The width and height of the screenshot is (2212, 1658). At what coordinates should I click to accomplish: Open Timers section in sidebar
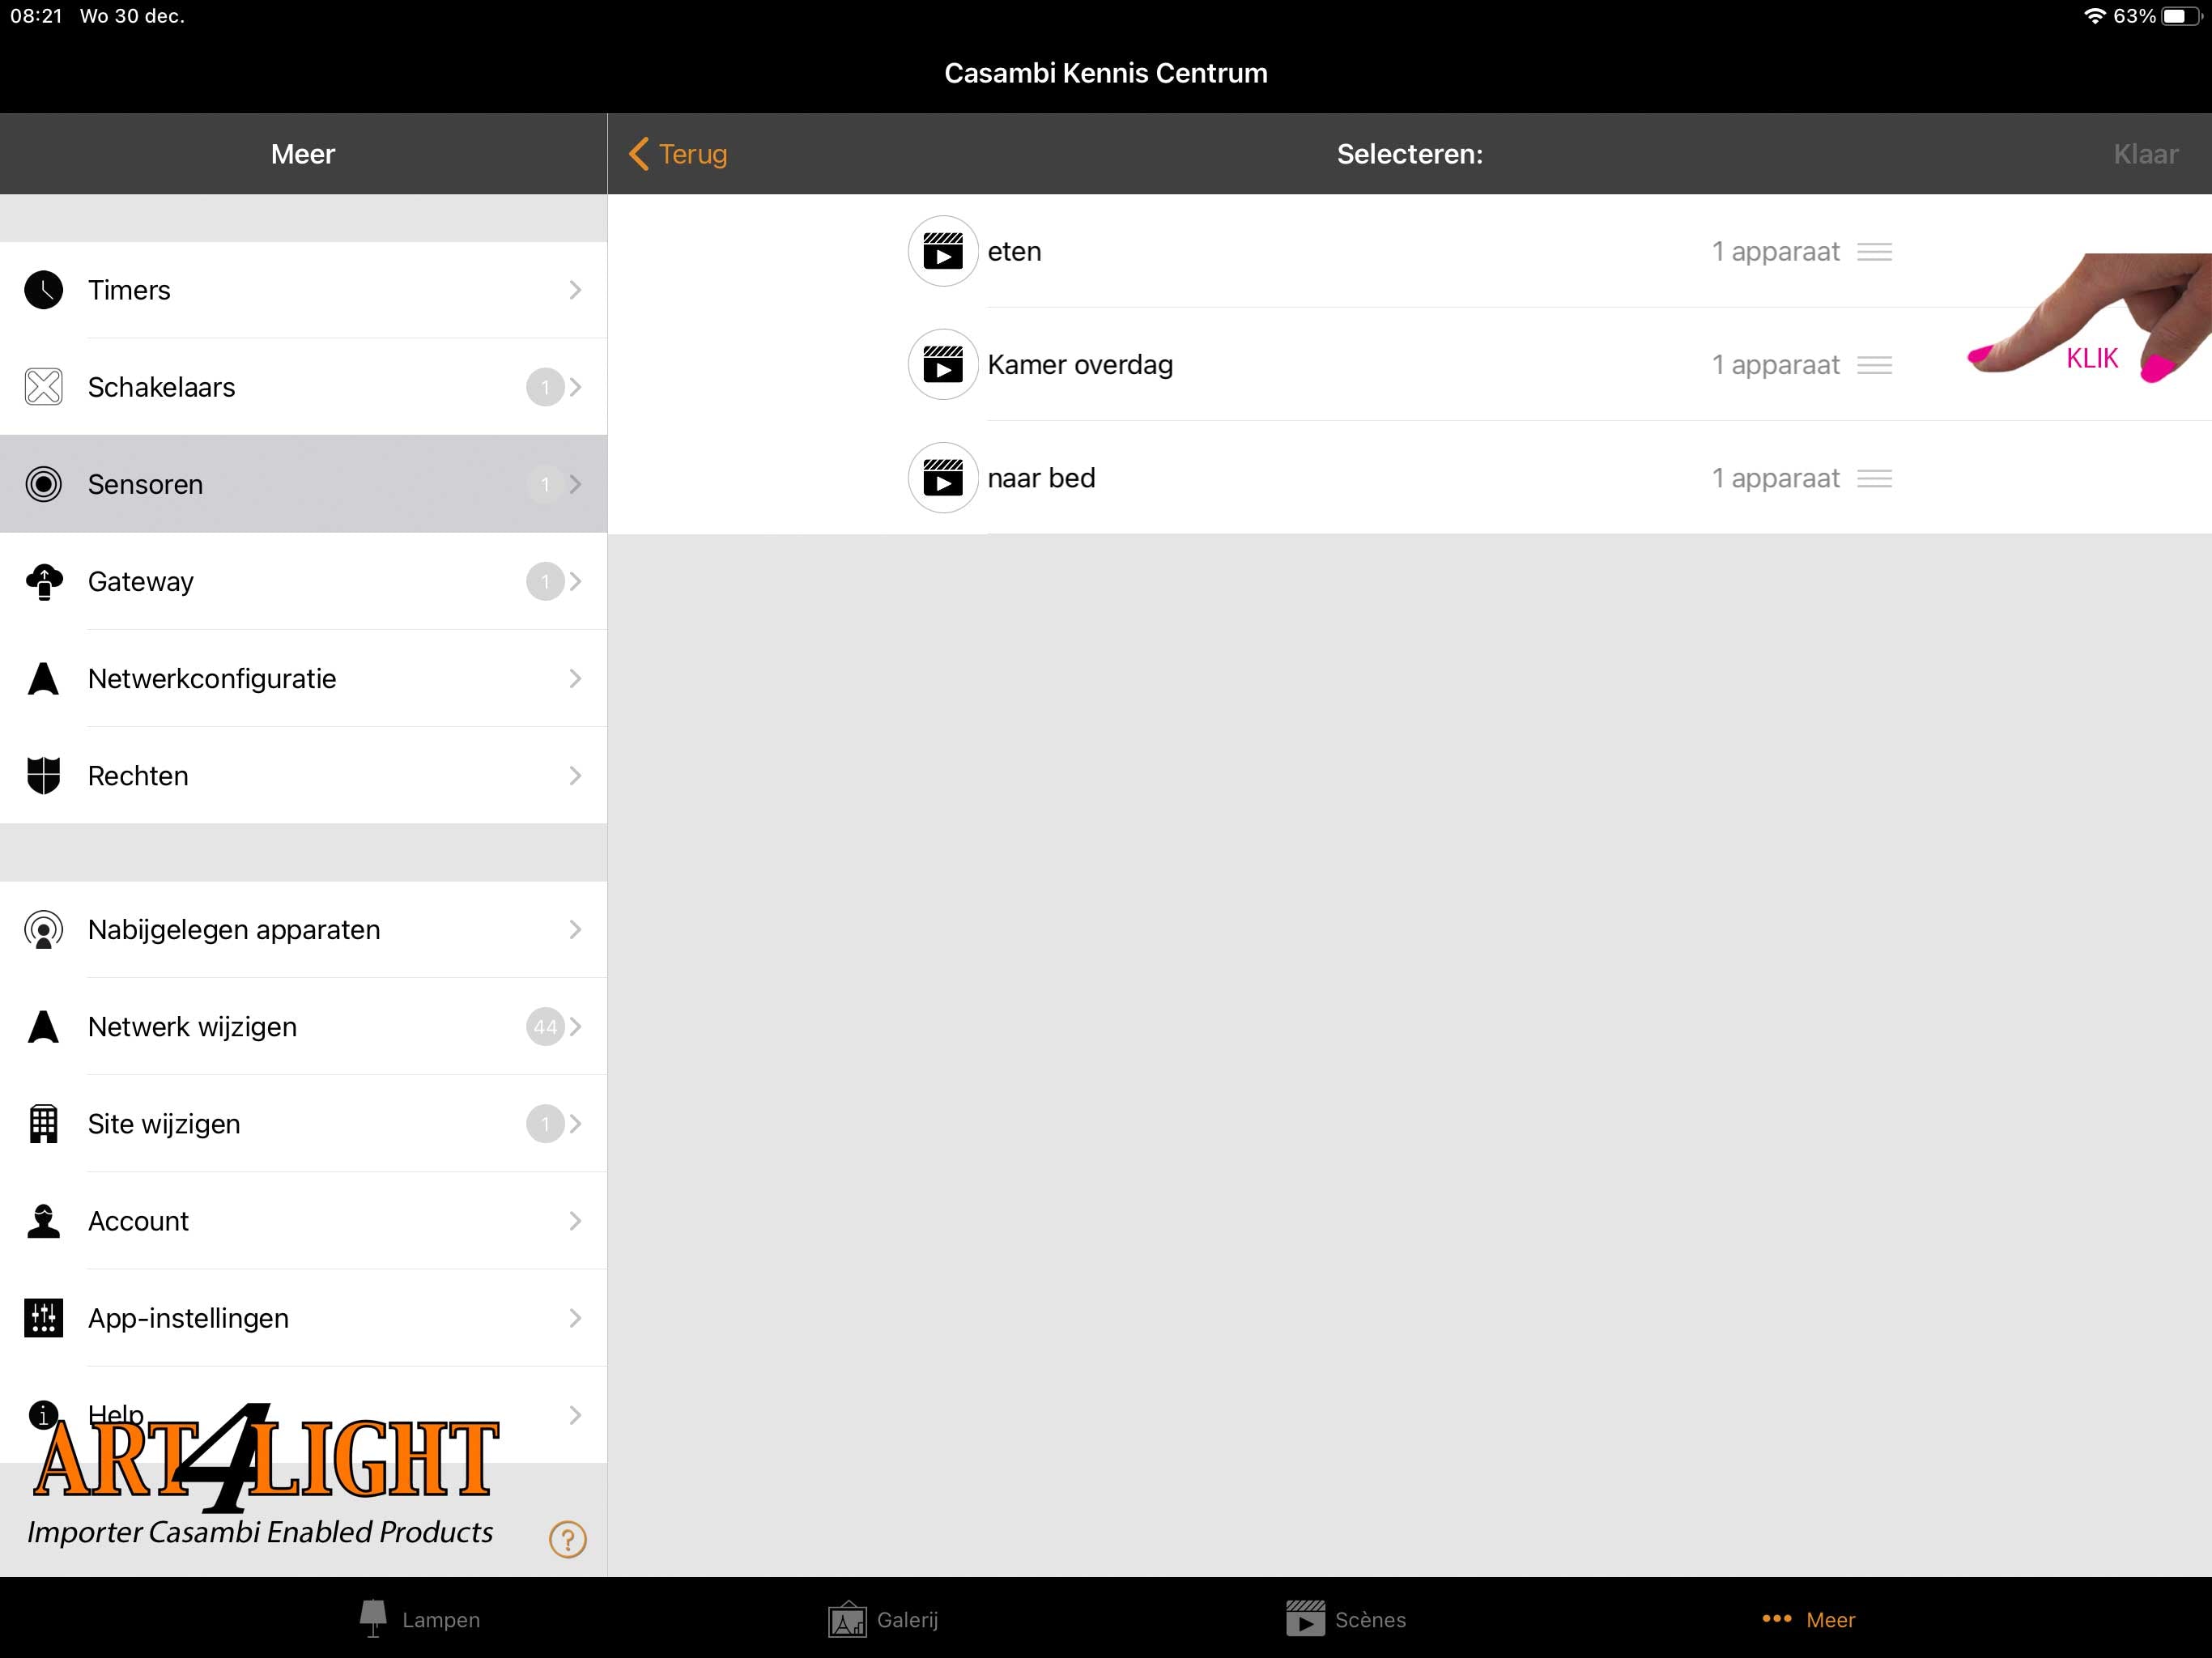click(x=303, y=291)
